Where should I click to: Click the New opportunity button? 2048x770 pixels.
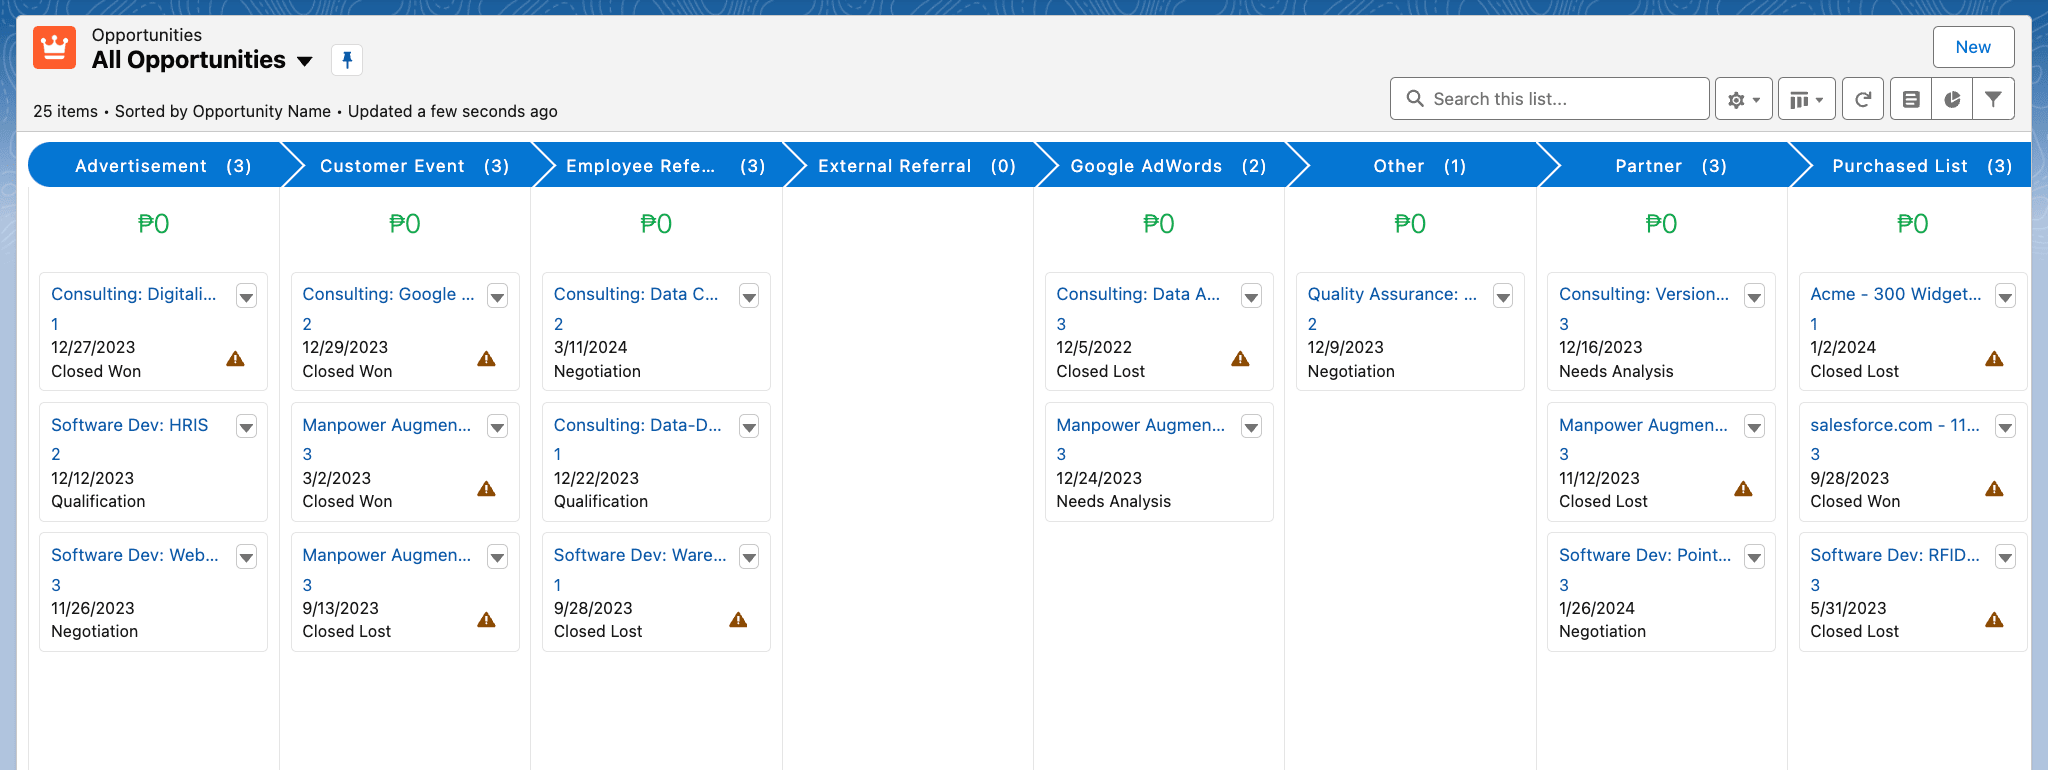coord(1973,47)
